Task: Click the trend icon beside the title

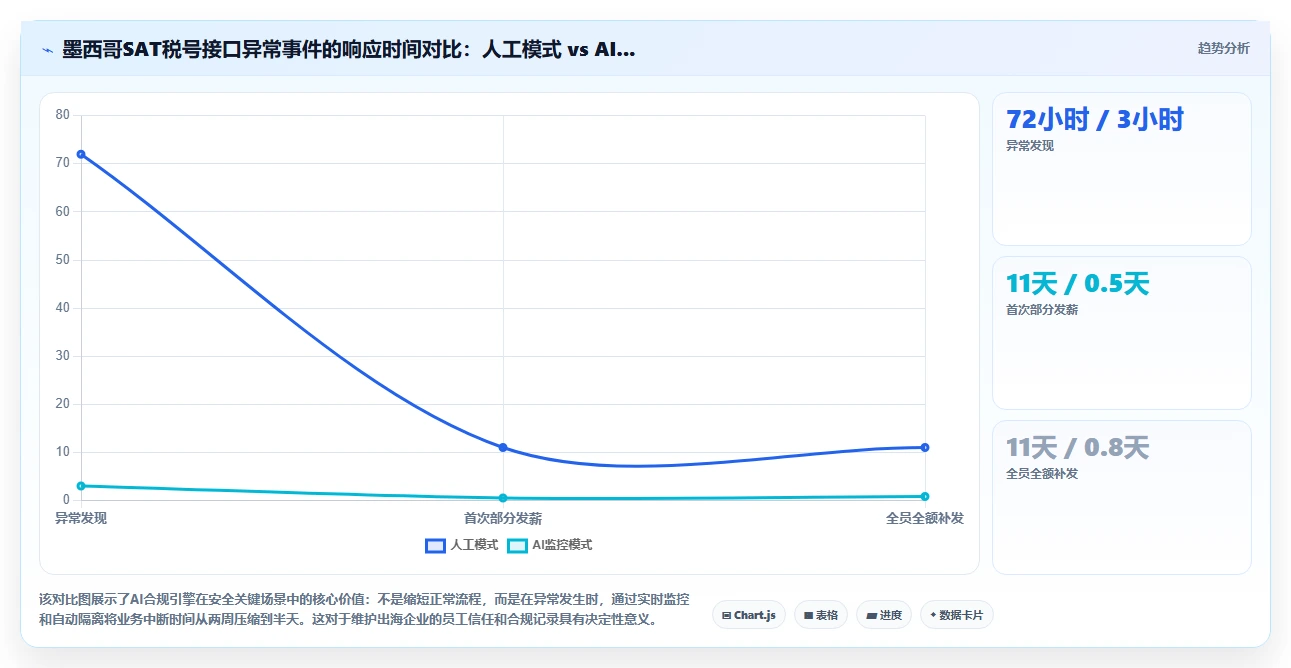Action: pos(47,49)
